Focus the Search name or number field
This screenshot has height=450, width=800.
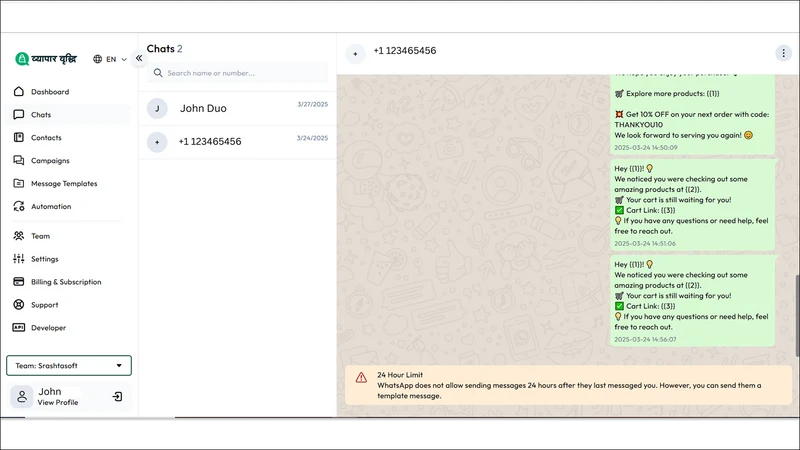[238, 73]
